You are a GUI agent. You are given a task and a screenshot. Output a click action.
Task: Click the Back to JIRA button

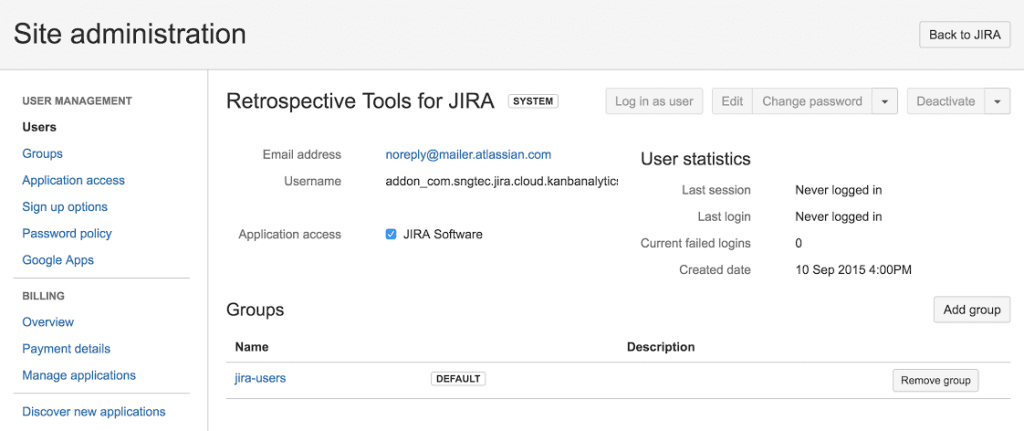pos(965,35)
